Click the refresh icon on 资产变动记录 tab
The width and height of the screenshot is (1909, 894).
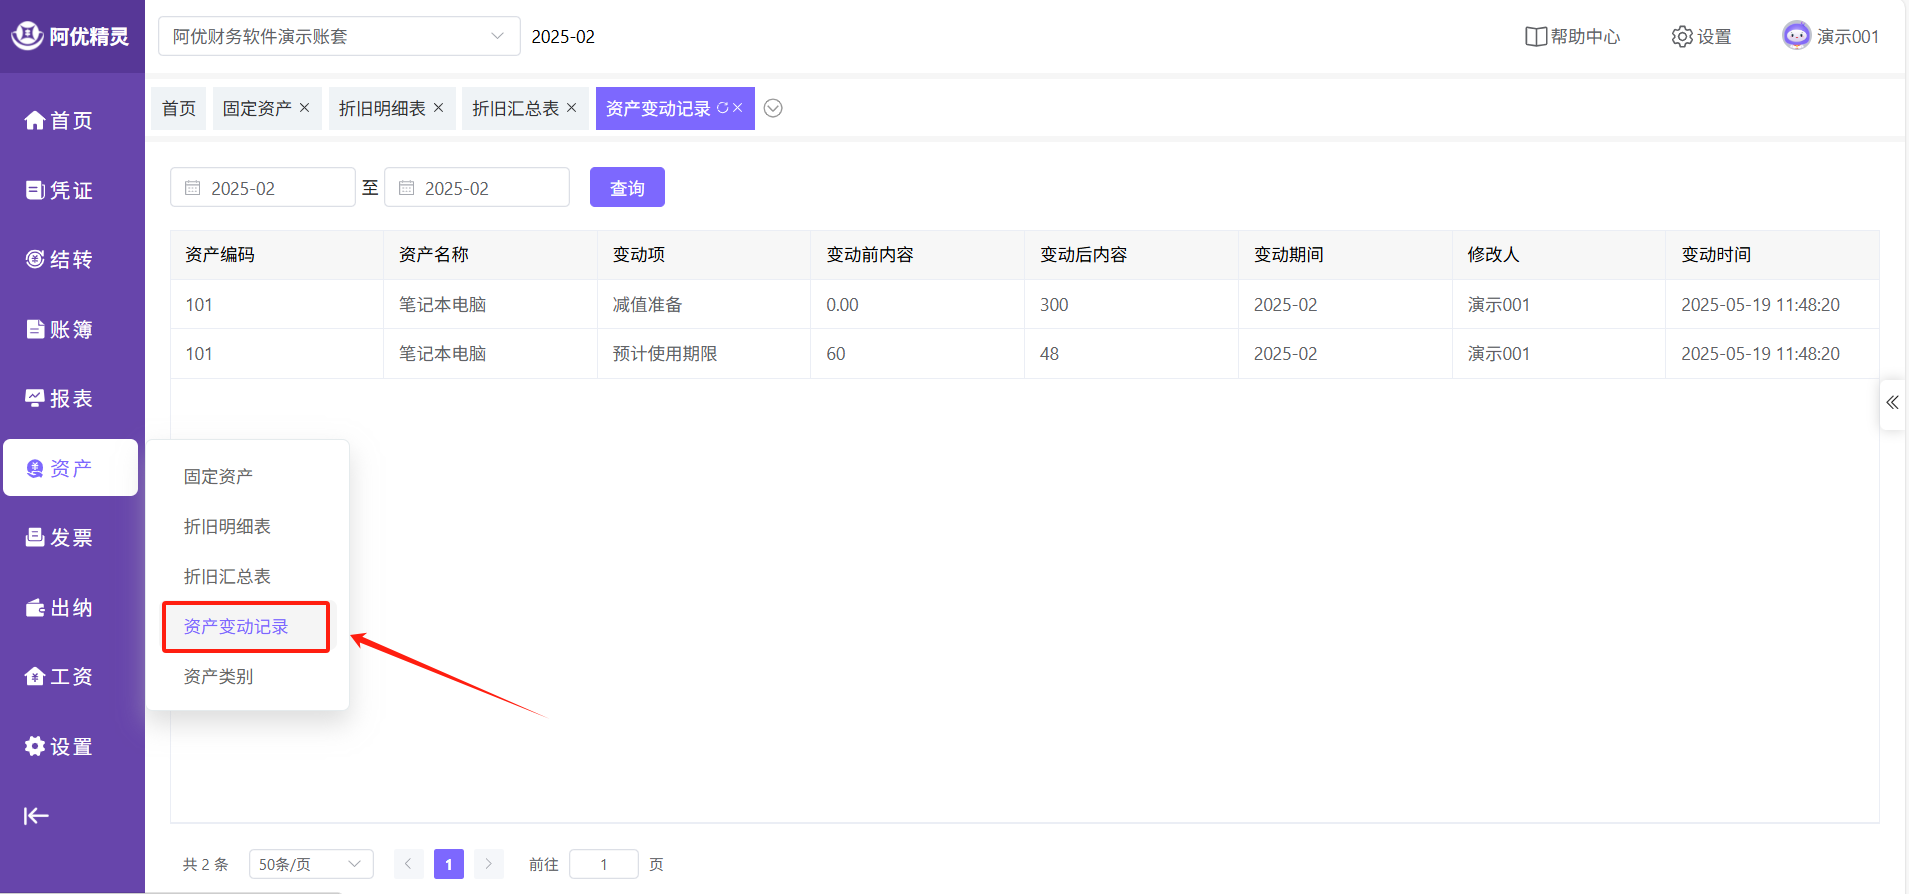click(x=722, y=108)
